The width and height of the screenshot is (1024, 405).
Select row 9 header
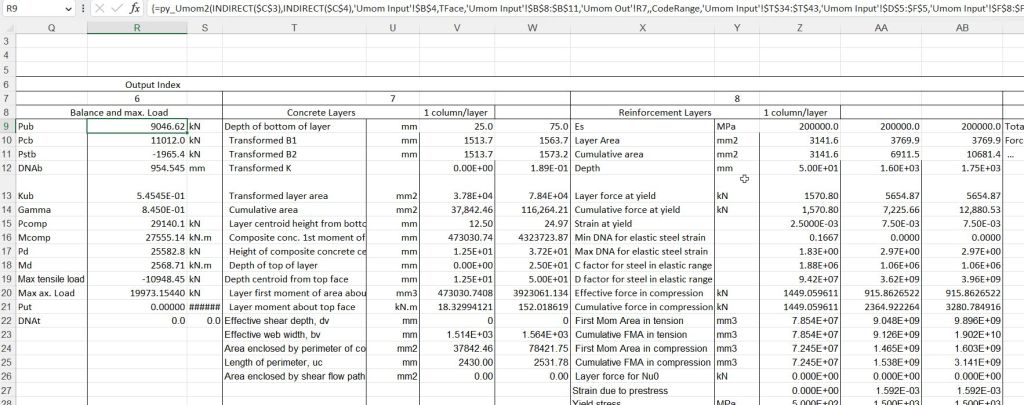click(7, 127)
